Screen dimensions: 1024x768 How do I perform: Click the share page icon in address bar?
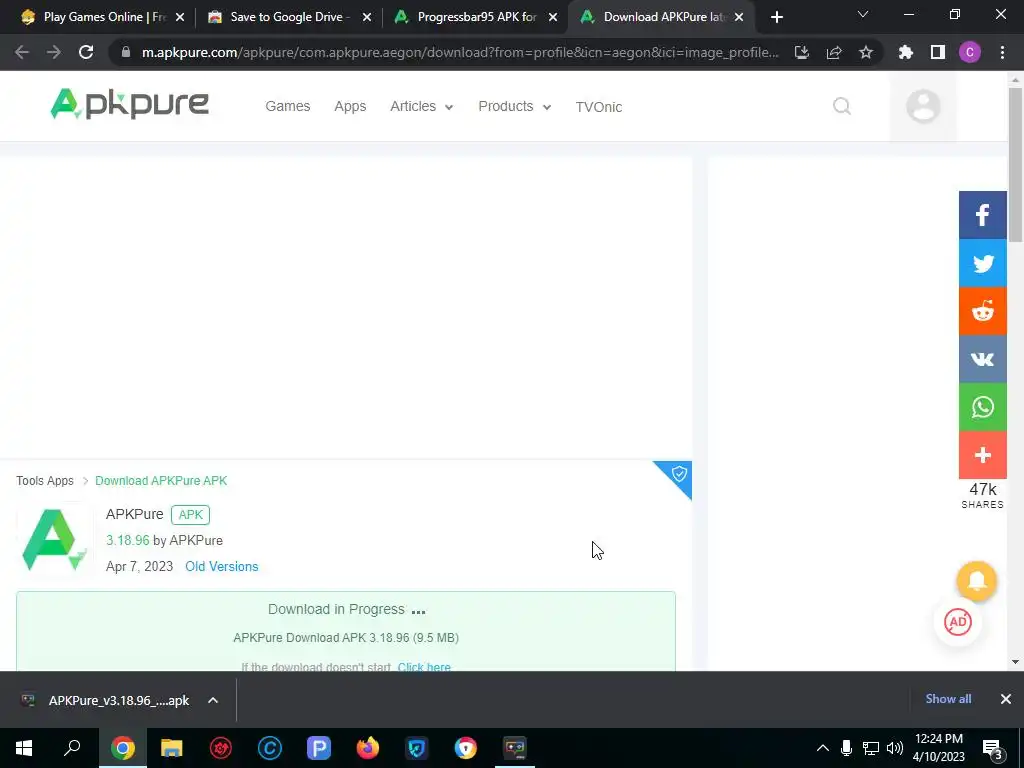coord(834,52)
